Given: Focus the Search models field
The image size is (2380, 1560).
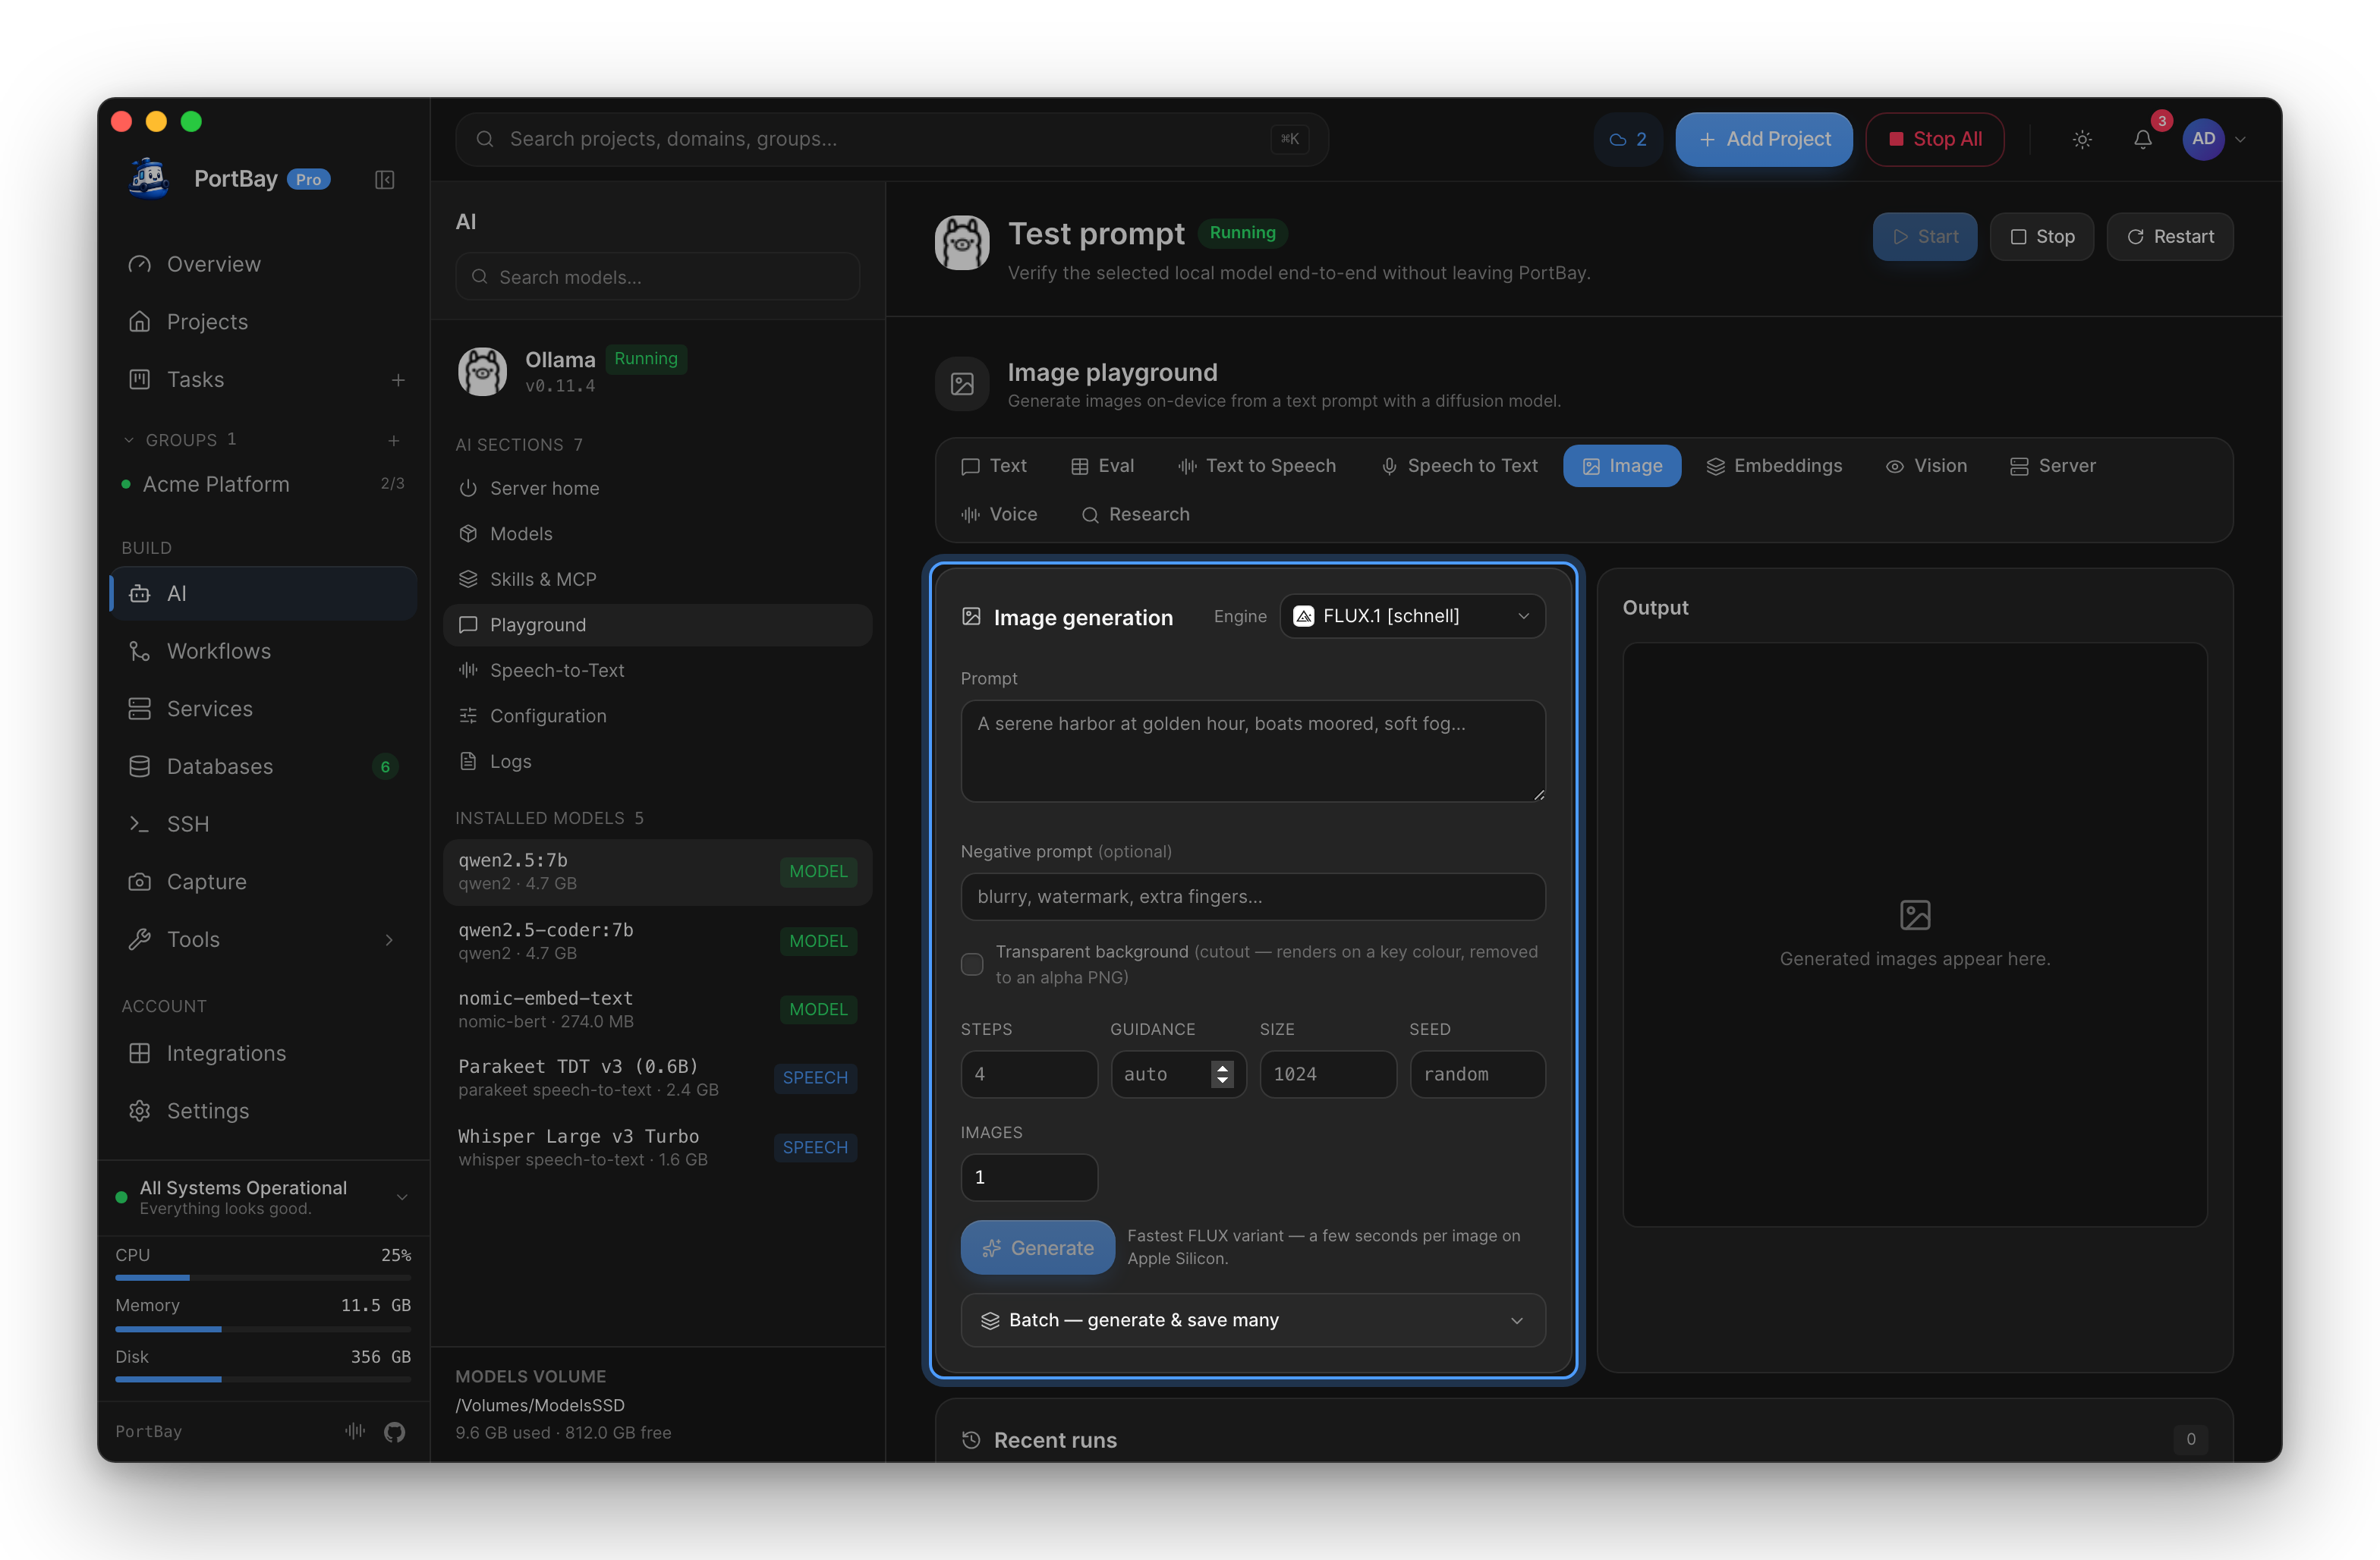Looking at the screenshot, I should coord(657,277).
